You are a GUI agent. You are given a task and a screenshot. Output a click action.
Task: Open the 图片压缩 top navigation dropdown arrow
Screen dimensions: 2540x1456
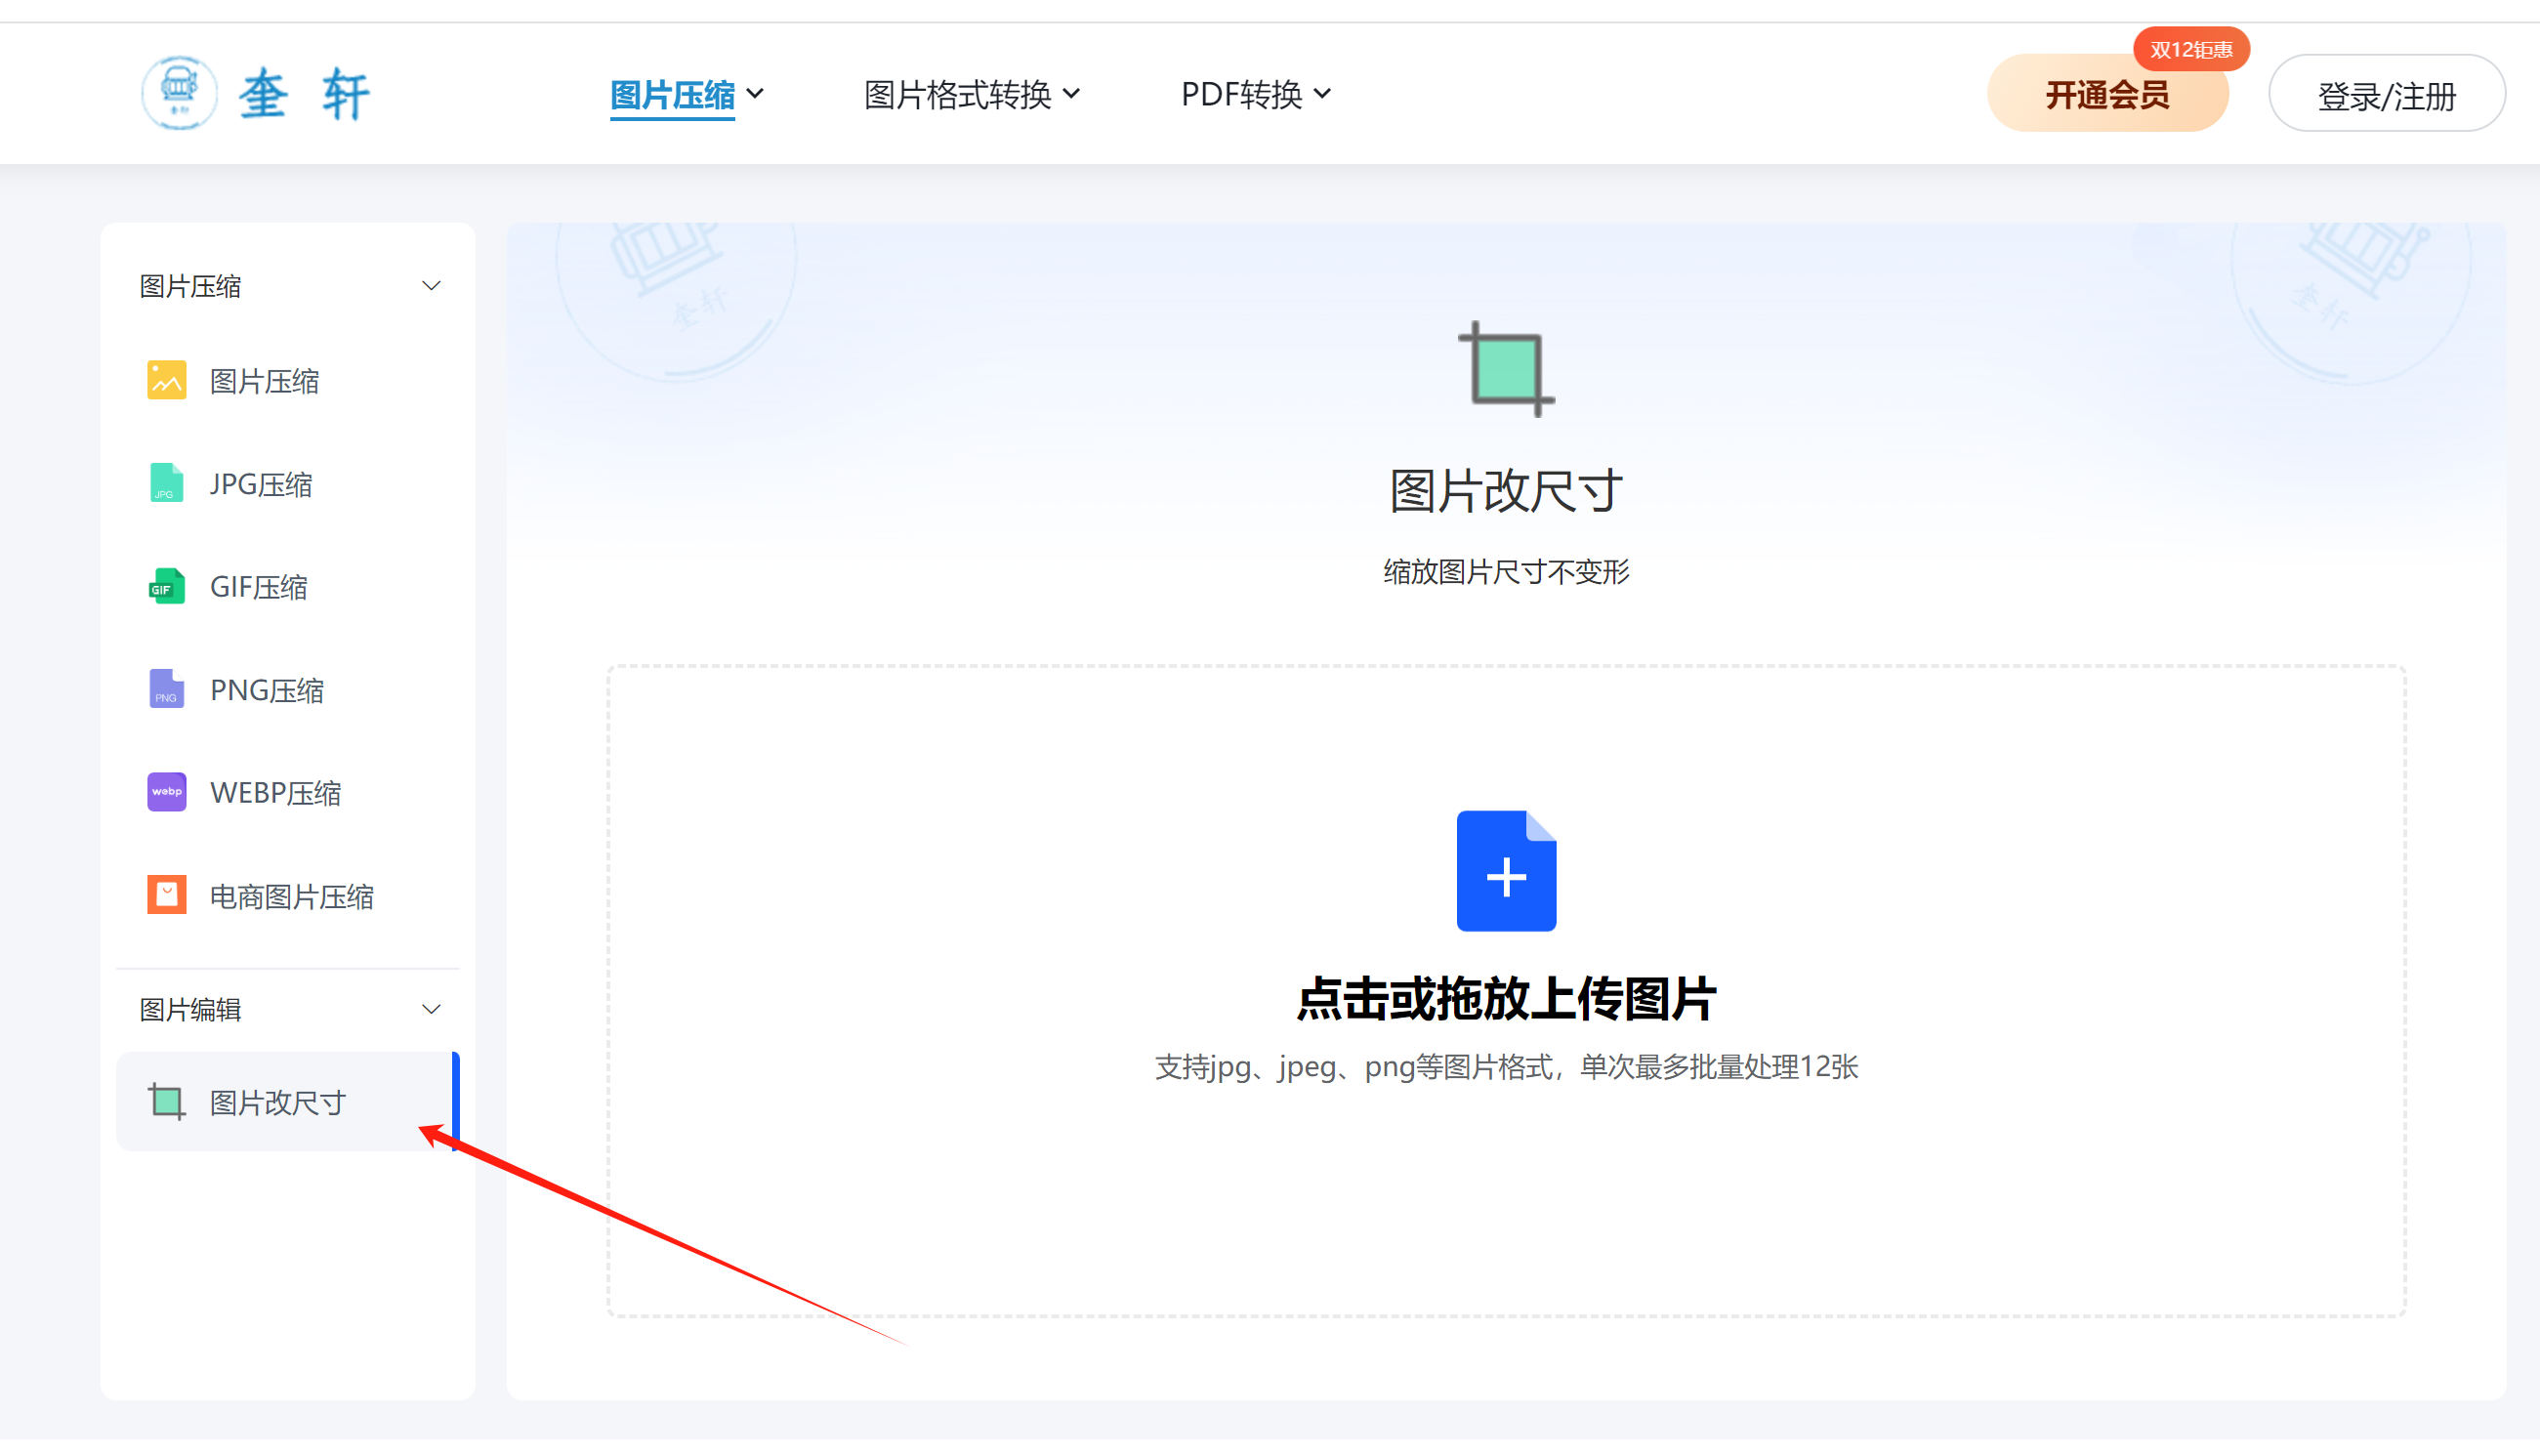(x=755, y=94)
